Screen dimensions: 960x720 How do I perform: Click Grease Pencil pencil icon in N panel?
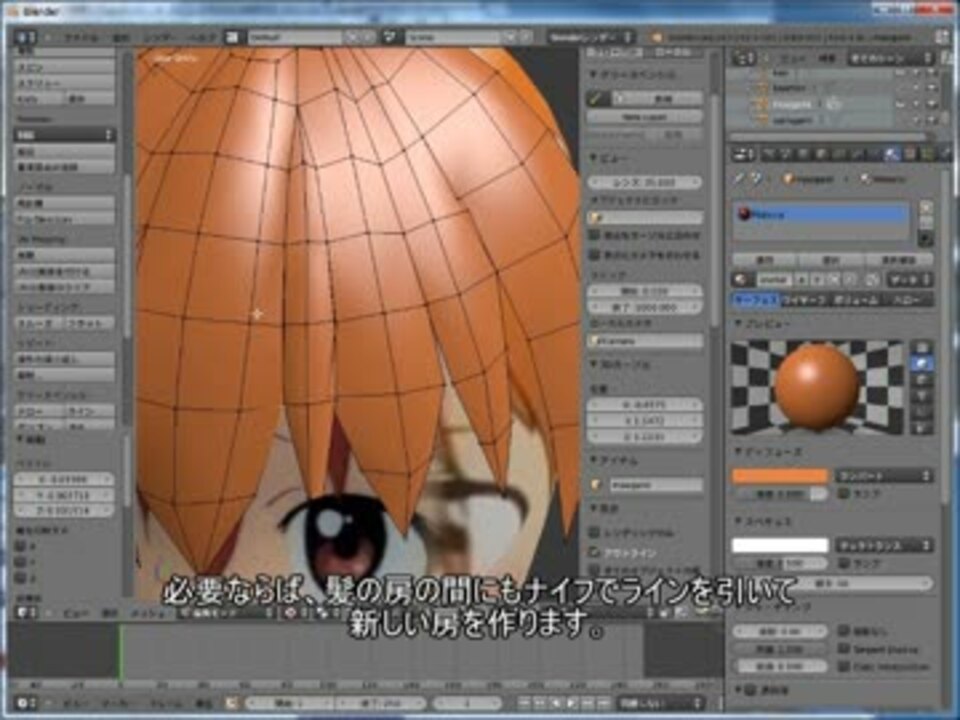598,98
